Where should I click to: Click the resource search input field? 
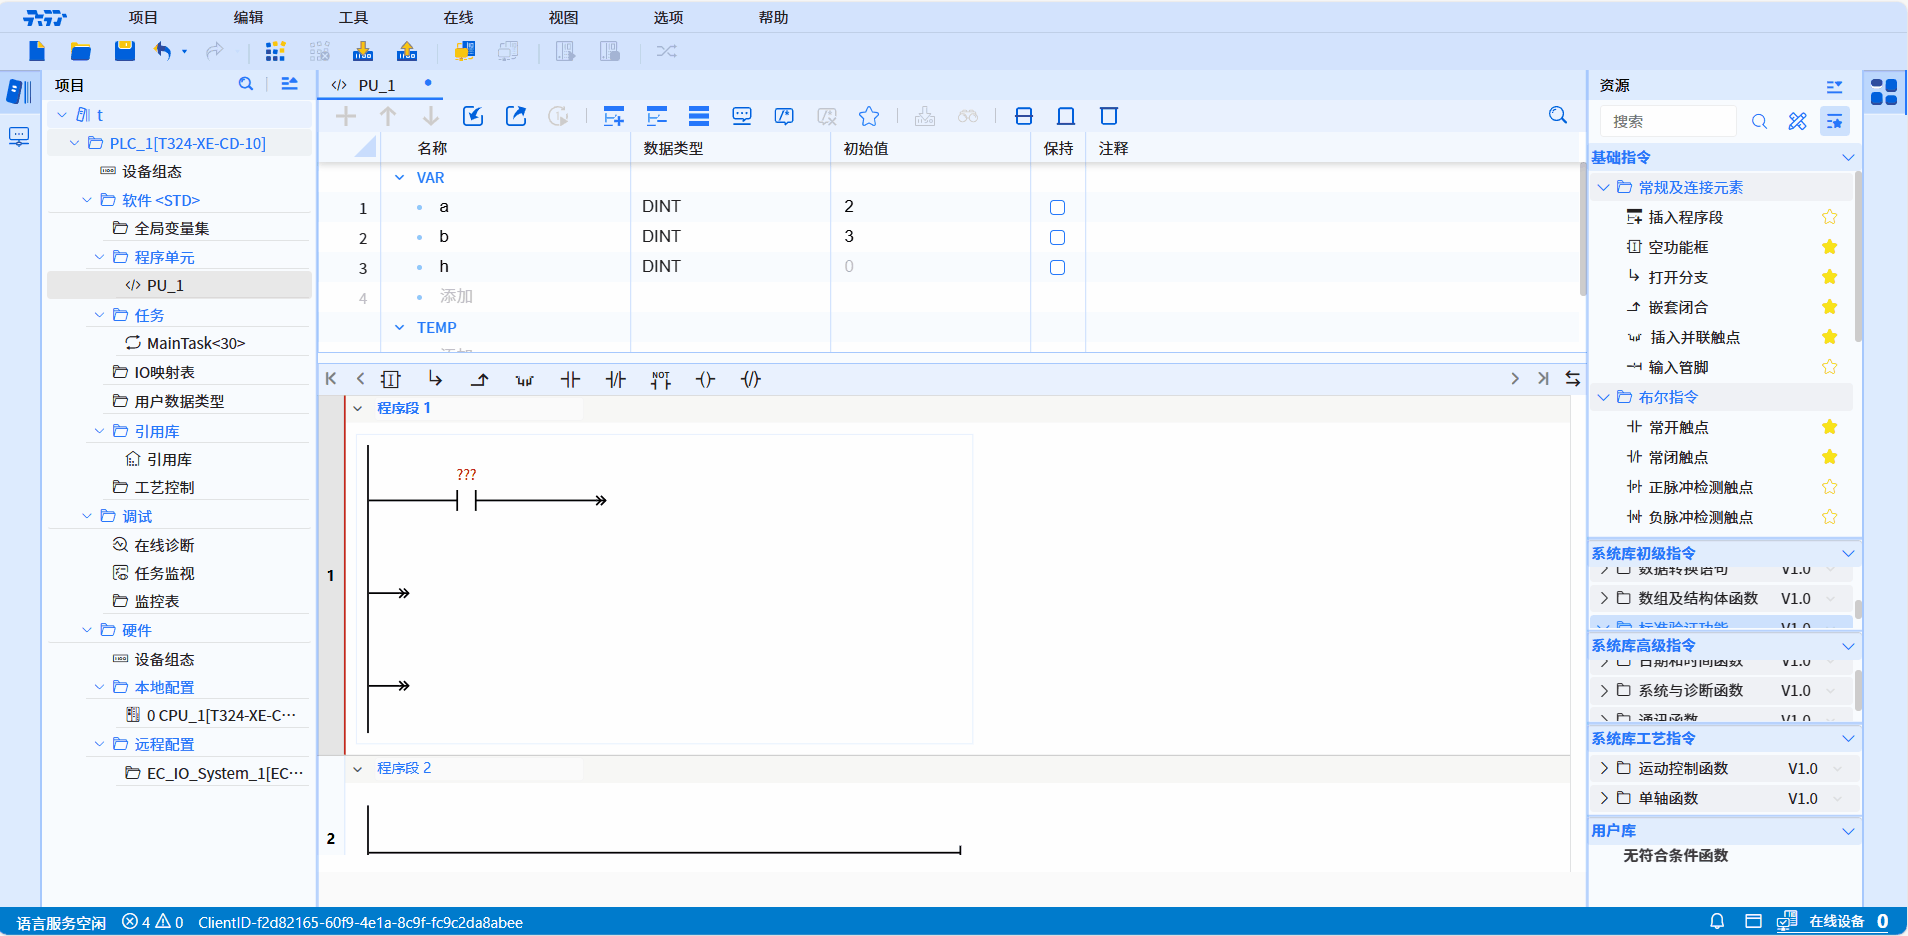coord(1668,121)
